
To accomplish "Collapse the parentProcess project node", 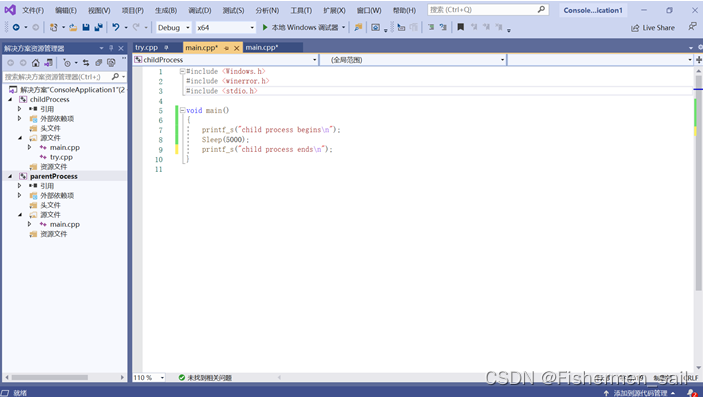I will pyautogui.click(x=10, y=176).
